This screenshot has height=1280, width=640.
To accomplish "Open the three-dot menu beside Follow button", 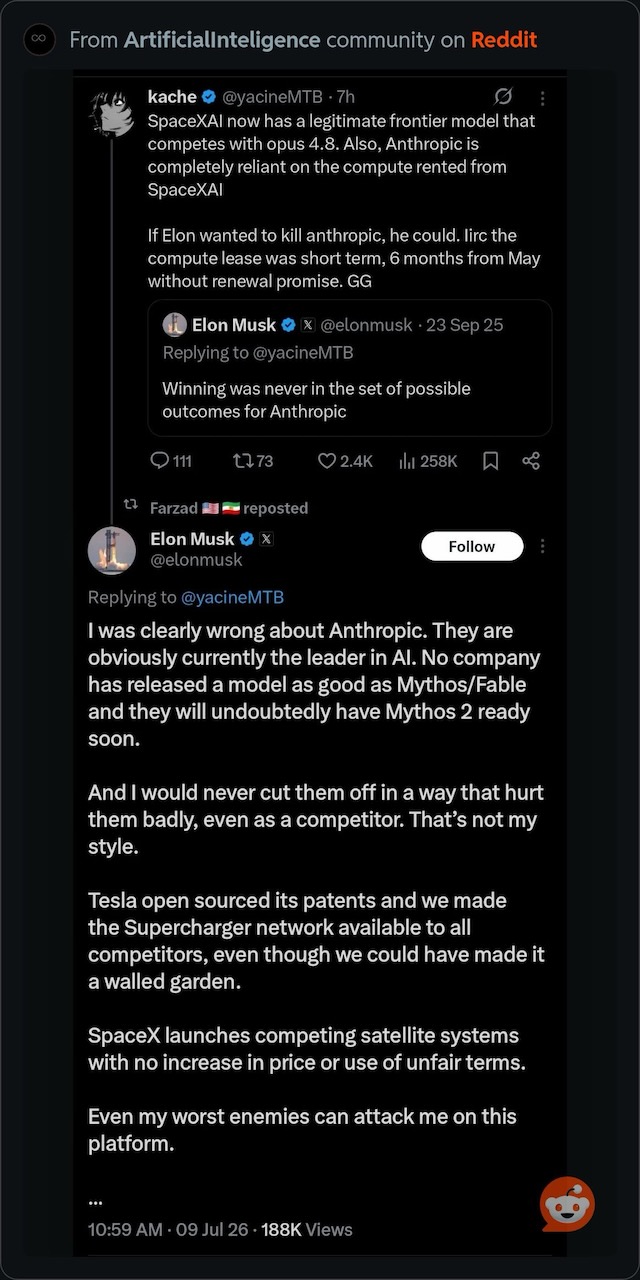I will (543, 546).
